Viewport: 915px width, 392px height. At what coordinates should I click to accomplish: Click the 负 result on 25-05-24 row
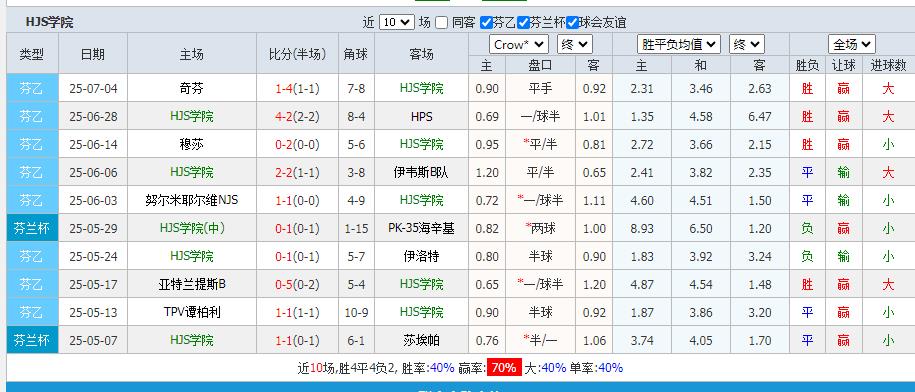pos(807,257)
